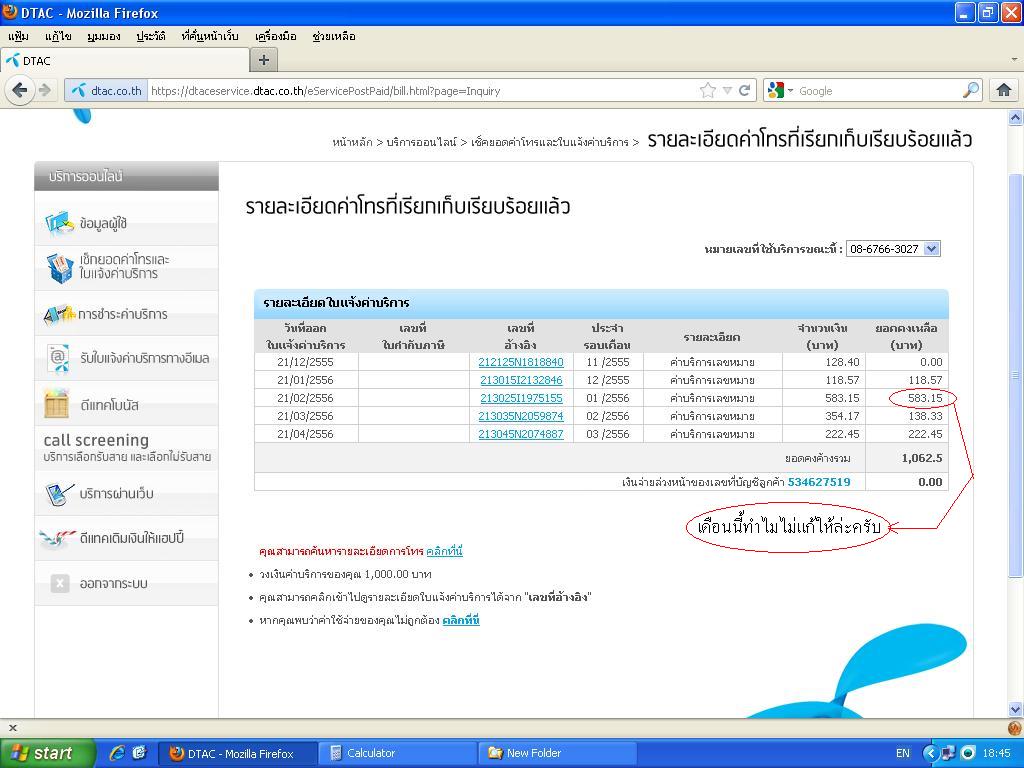The height and width of the screenshot is (768, 1024).
Task: Click the scrollbar up arrow
Action: coord(1015,117)
